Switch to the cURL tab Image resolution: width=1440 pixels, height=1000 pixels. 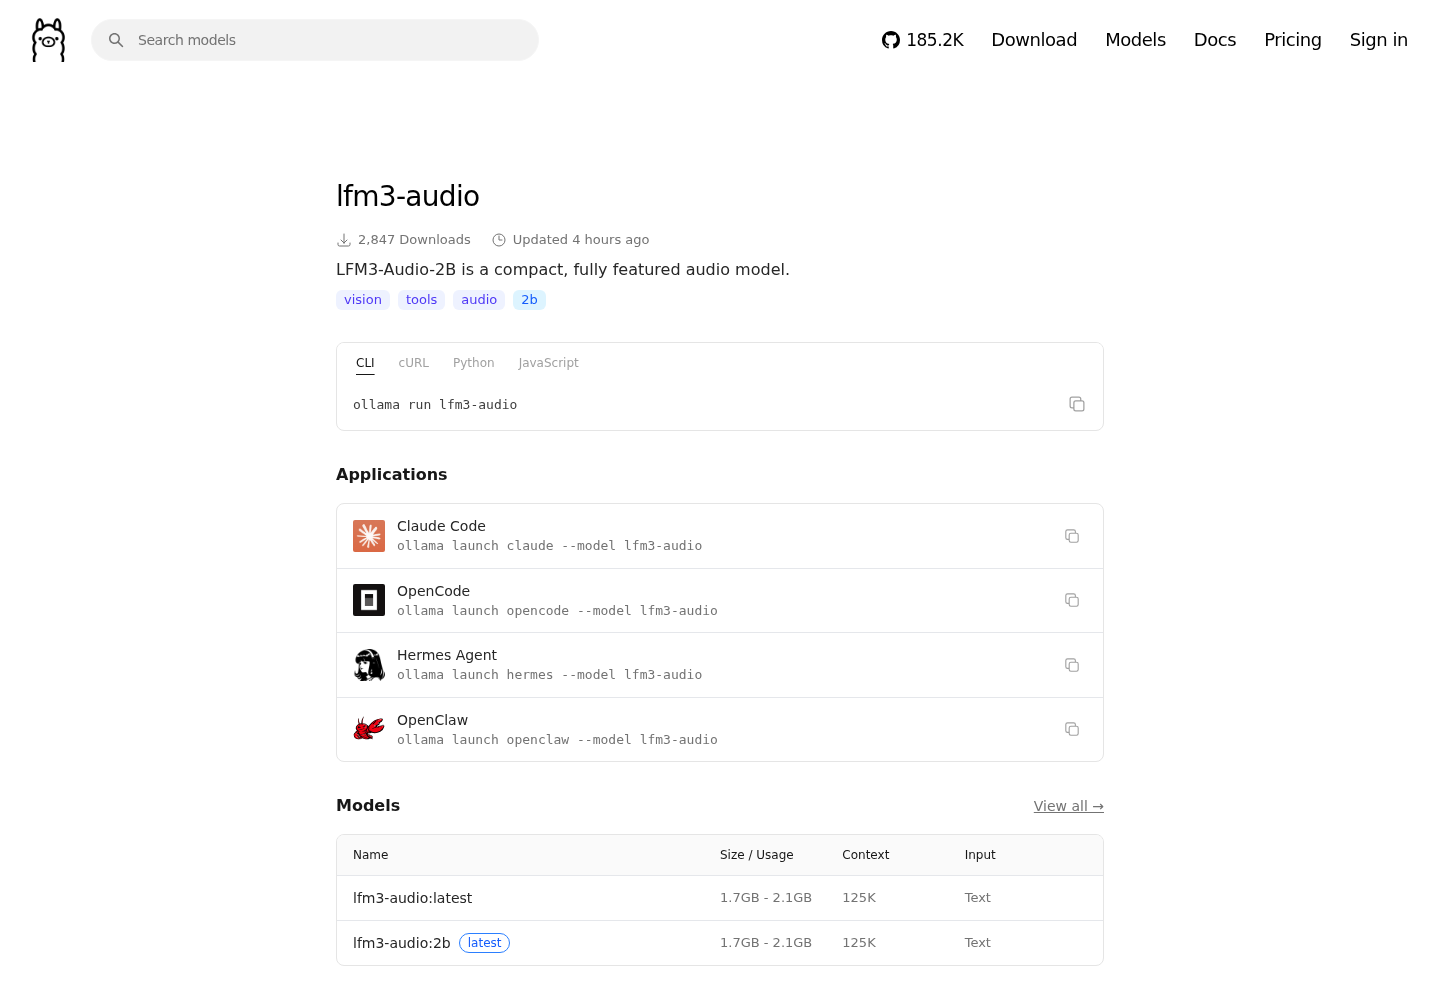[x=414, y=363]
